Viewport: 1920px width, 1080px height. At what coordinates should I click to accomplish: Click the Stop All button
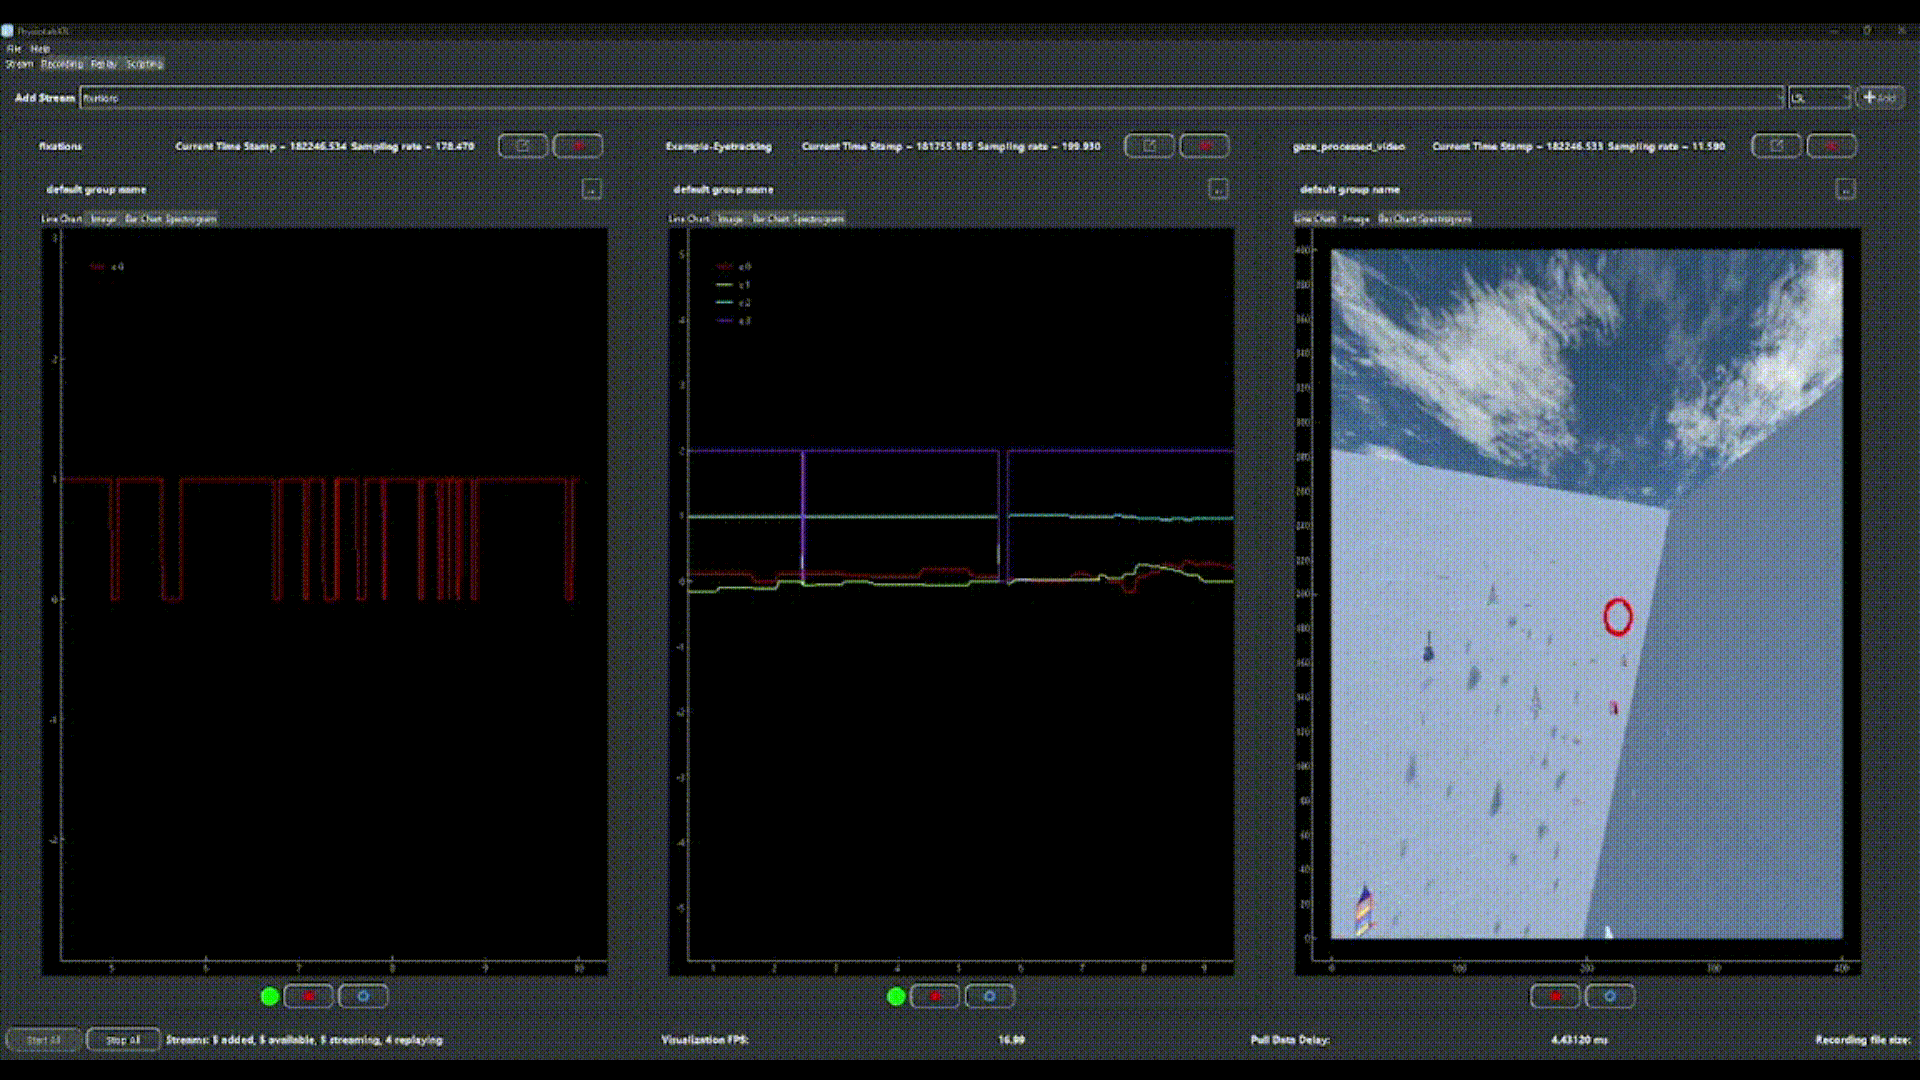pyautogui.click(x=123, y=1040)
